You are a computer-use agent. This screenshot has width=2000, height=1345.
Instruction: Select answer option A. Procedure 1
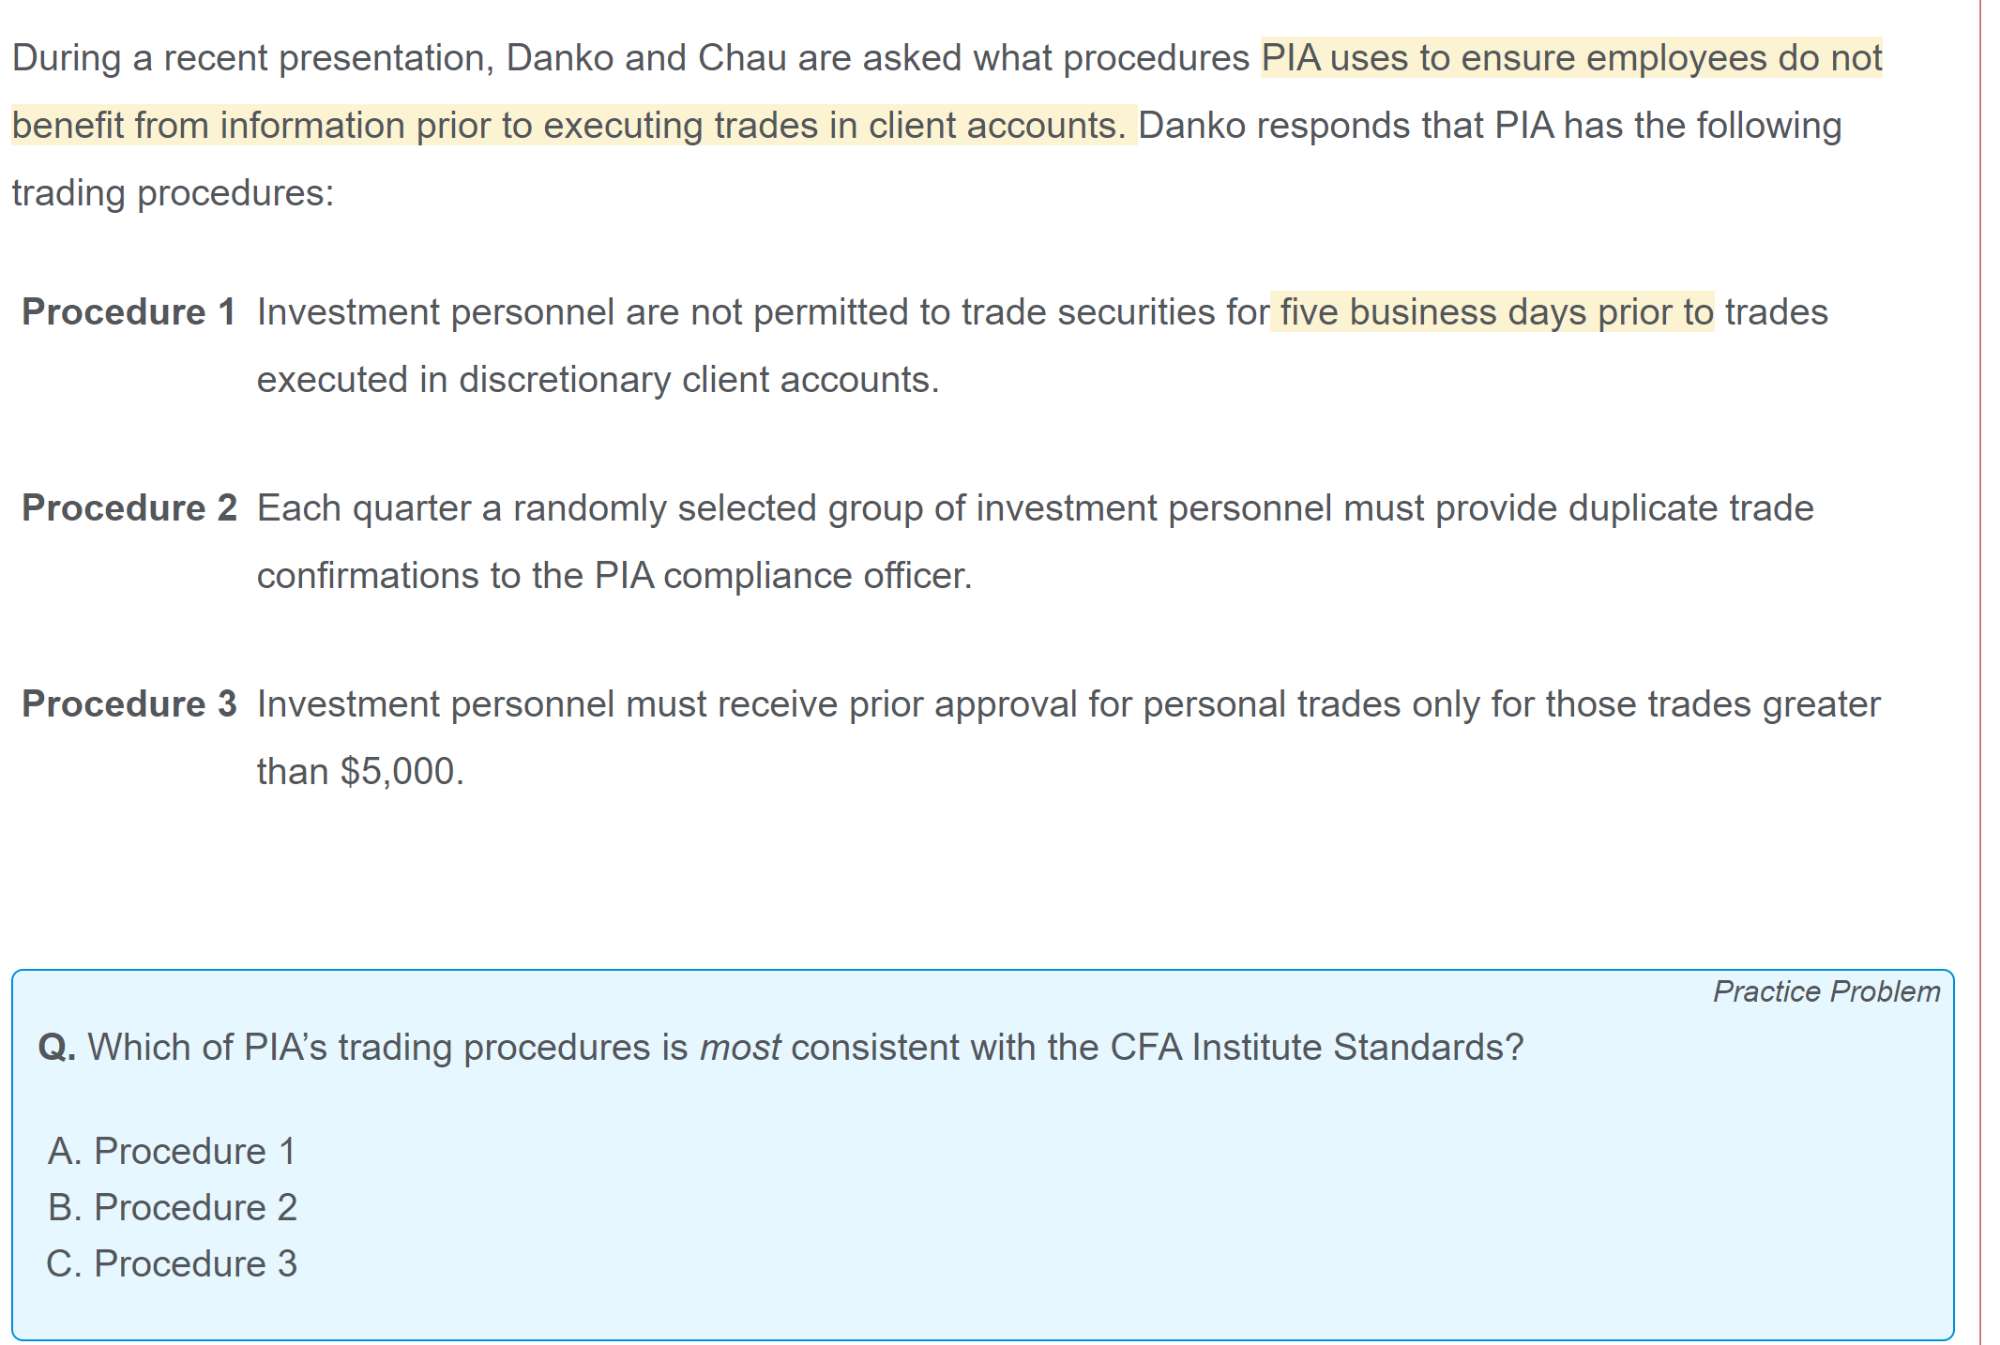pyautogui.click(x=171, y=1151)
